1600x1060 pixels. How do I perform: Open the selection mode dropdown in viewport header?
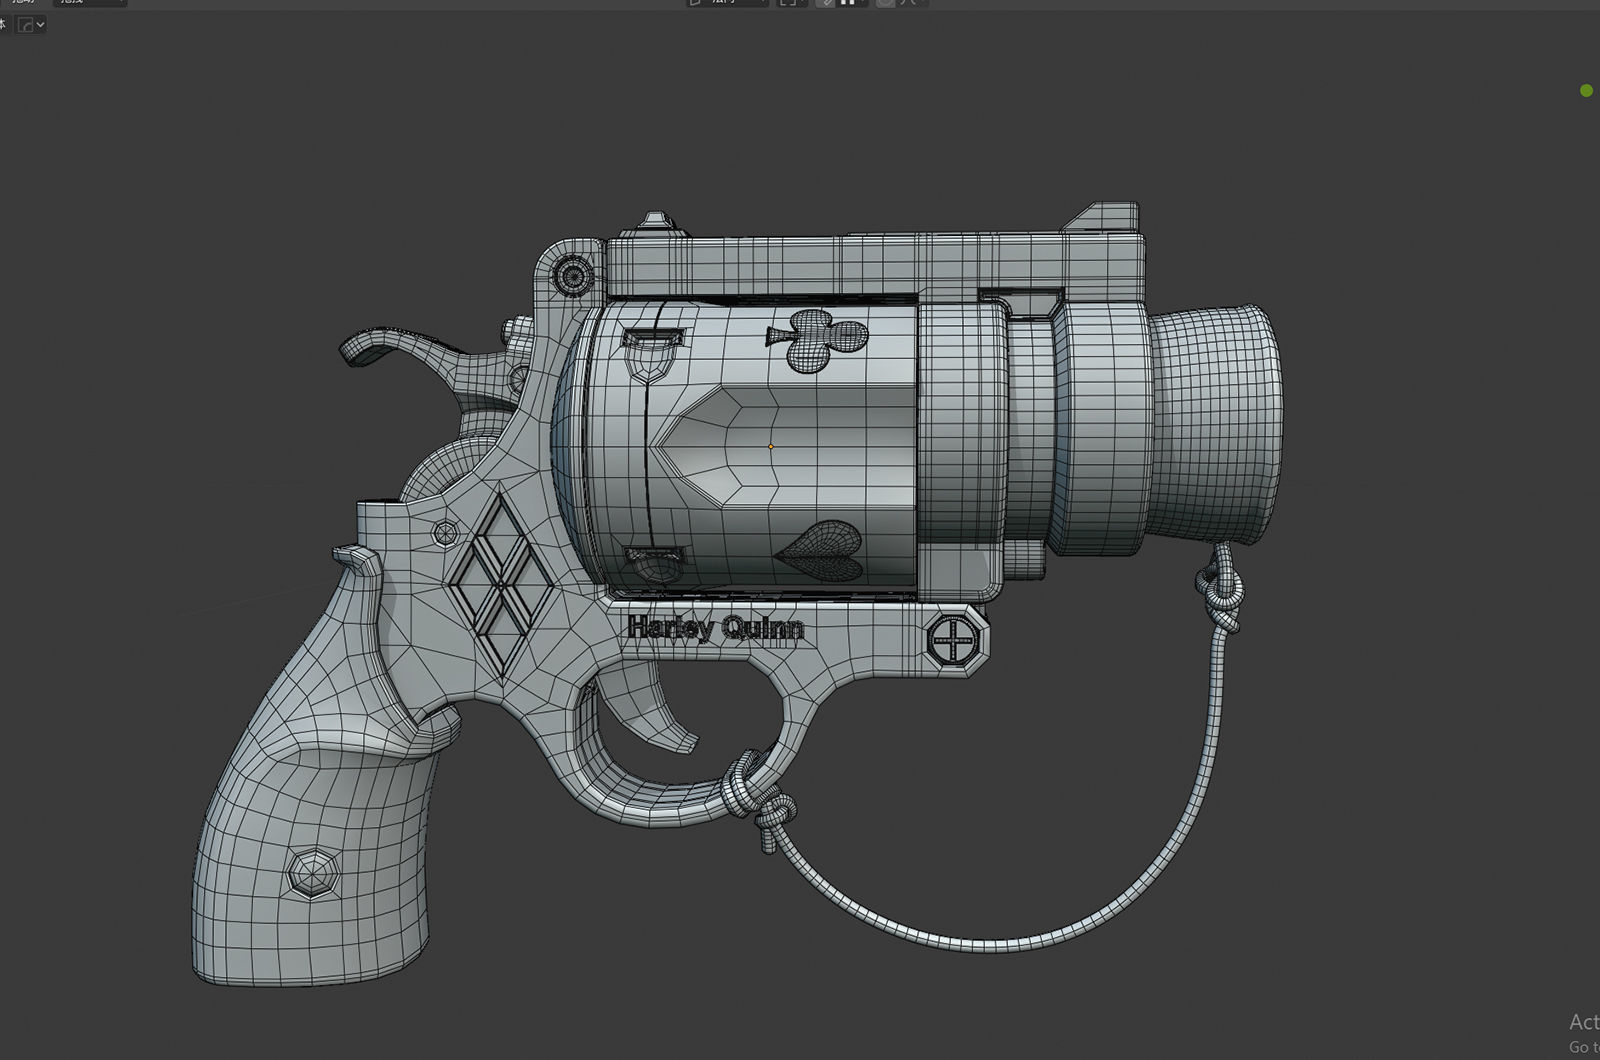(32, 24)
